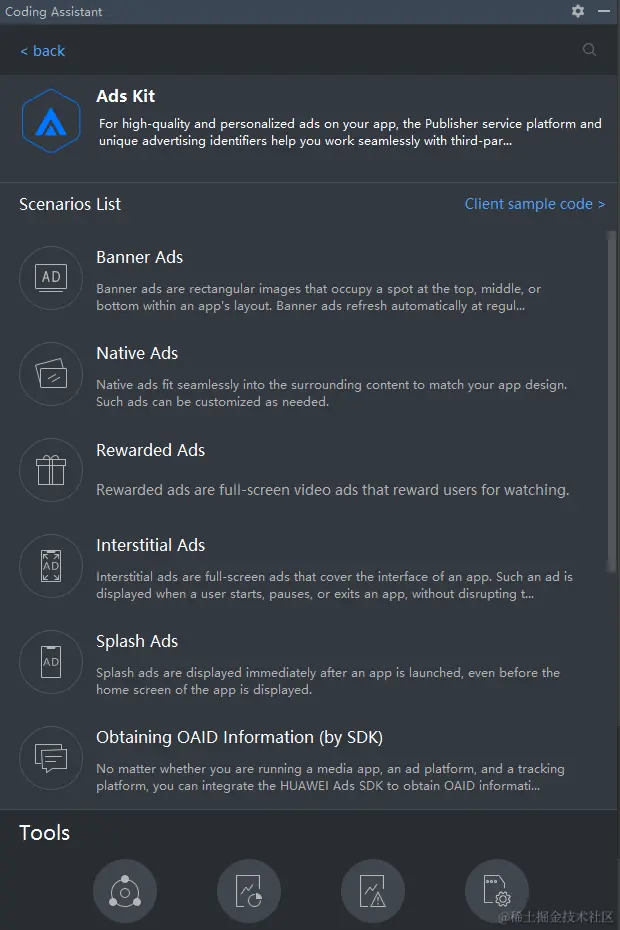Click 'Banner ads are rectangular images' description
Image resolution: width=620 pixels, height=930 pixels.
[x=319, y=297]
